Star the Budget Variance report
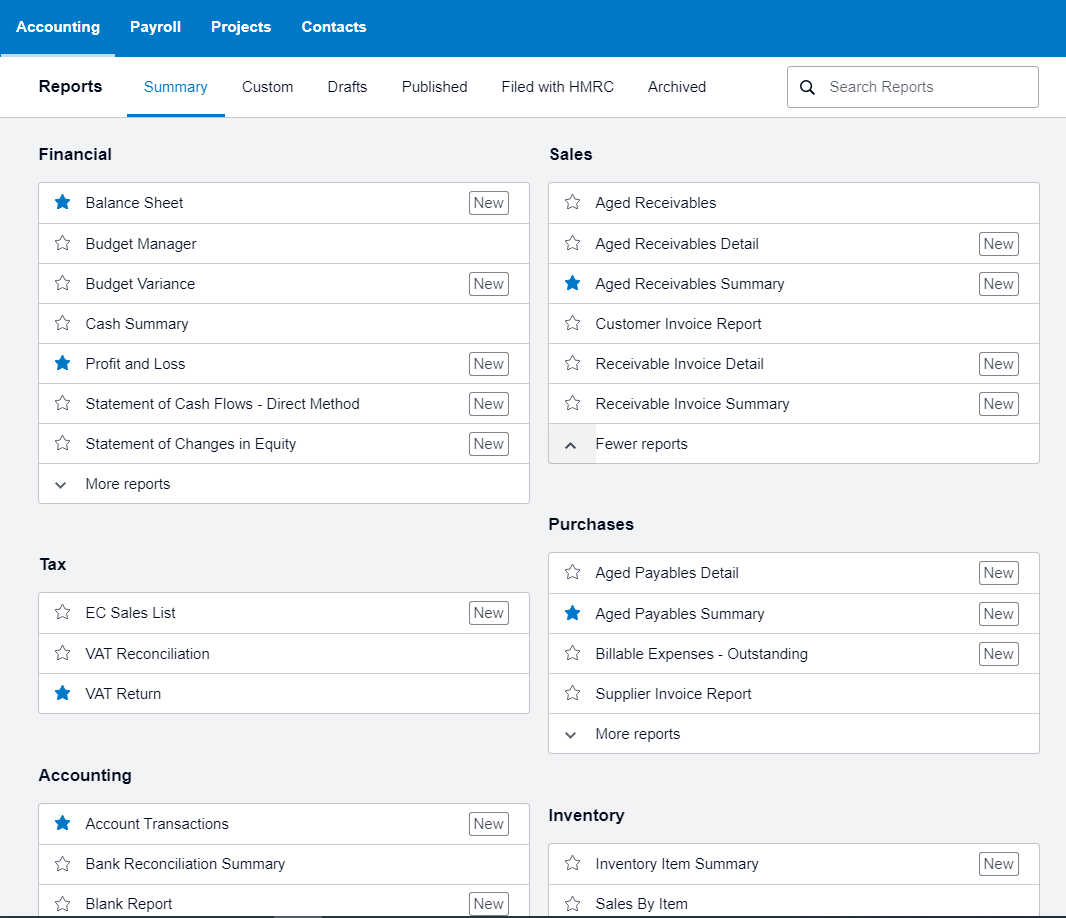This screenshot has width=1066, height=918. pos(63,284)
